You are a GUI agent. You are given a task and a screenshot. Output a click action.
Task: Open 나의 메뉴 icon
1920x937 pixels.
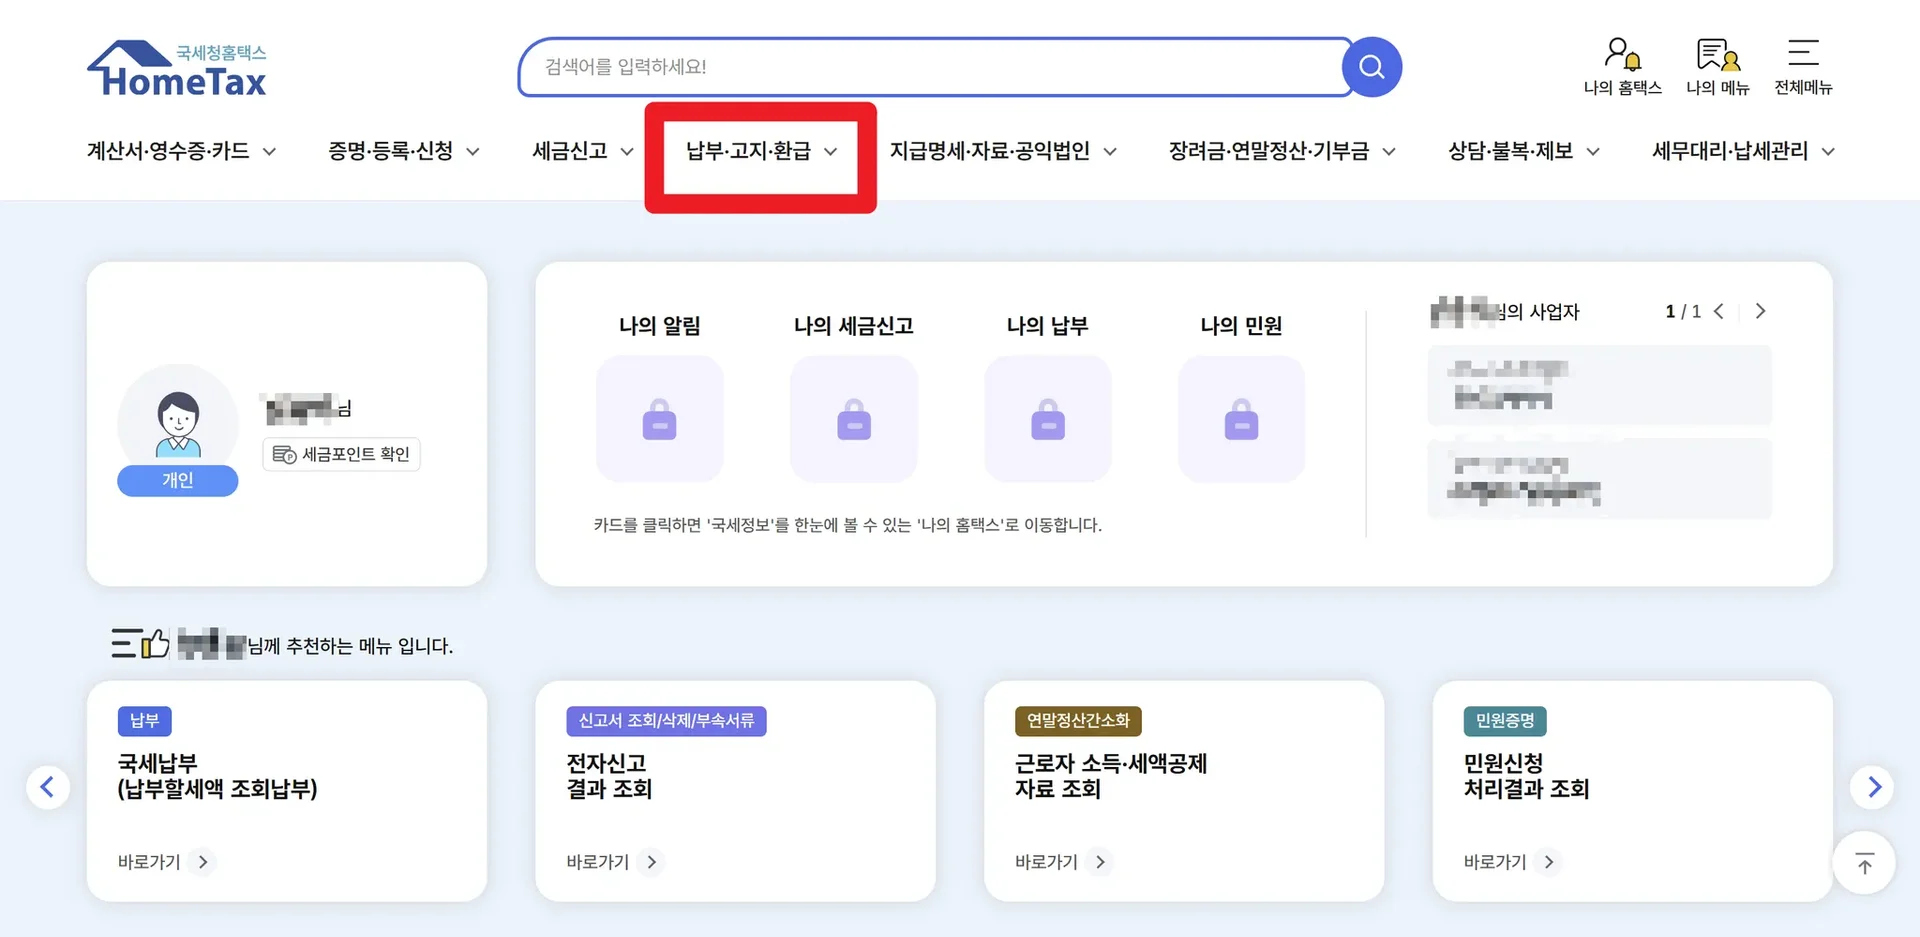tap(1717, 66)
